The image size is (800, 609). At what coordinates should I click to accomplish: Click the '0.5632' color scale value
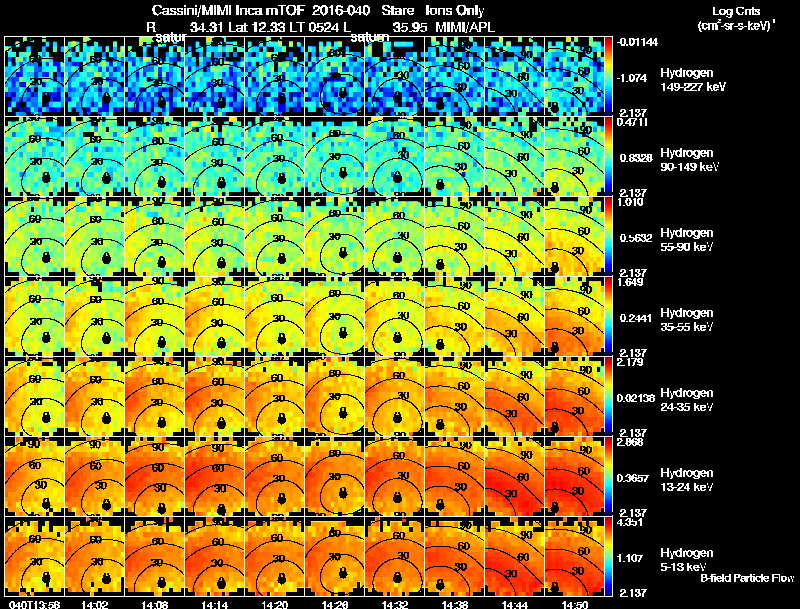636,238
